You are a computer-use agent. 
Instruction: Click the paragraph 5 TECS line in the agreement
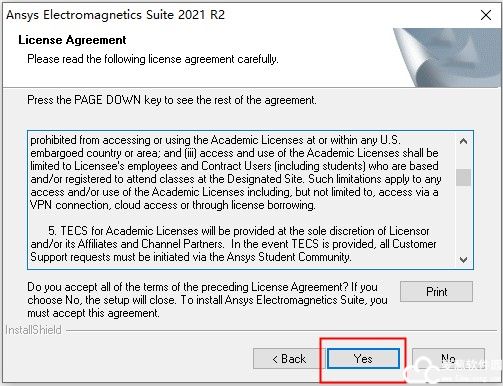[239, 231]
